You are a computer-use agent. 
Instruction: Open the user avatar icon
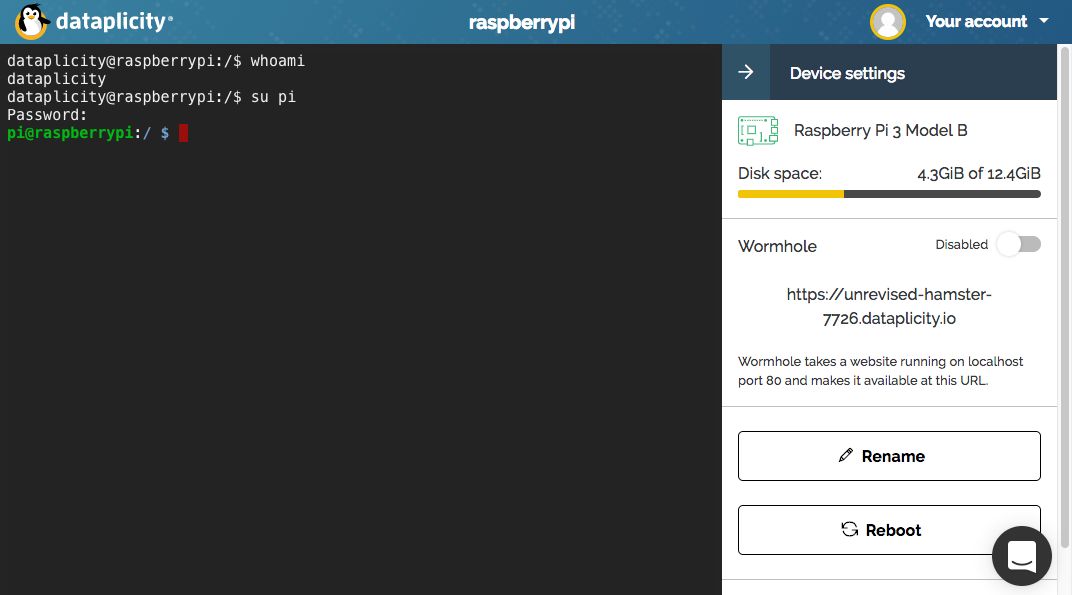point(887,22)
